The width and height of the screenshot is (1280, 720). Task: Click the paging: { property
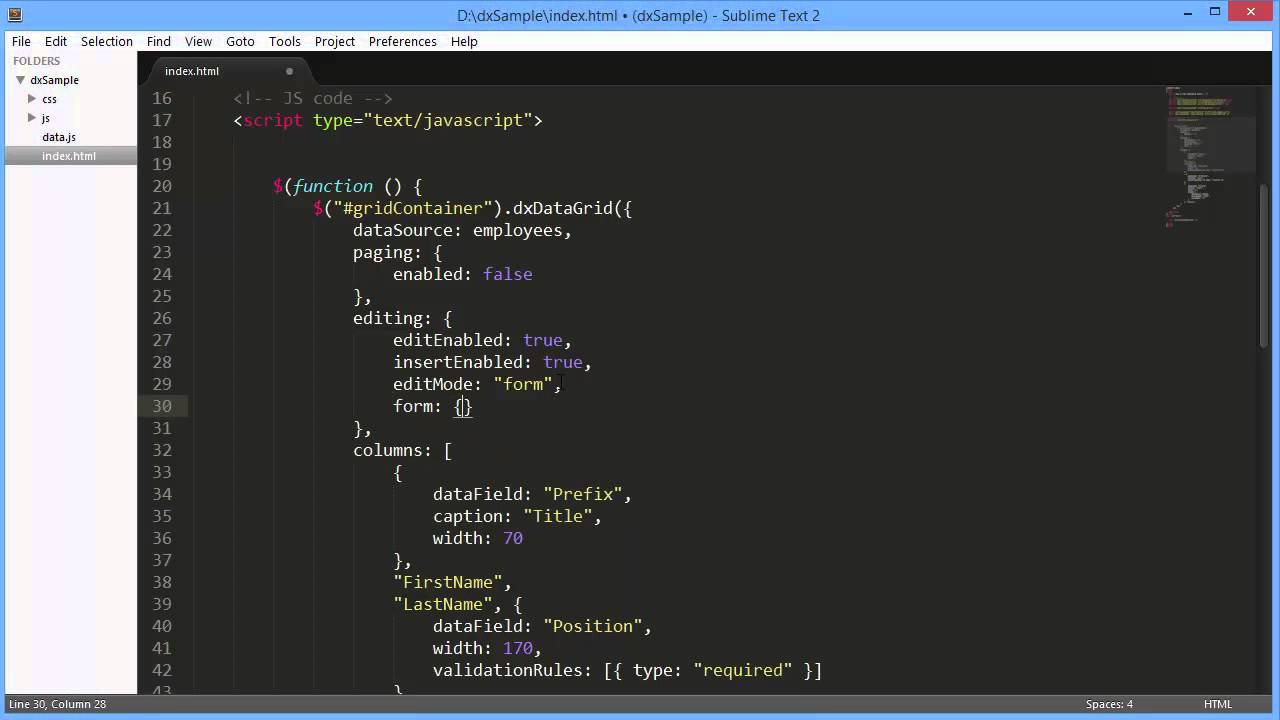coord(397,252)
